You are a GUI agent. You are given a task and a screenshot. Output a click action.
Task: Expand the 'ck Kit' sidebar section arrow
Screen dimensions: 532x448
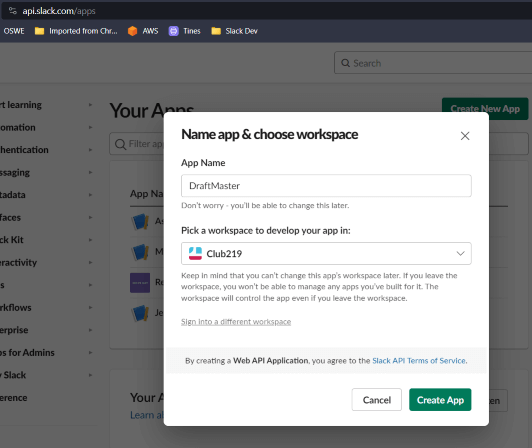(x=90, y=240)
